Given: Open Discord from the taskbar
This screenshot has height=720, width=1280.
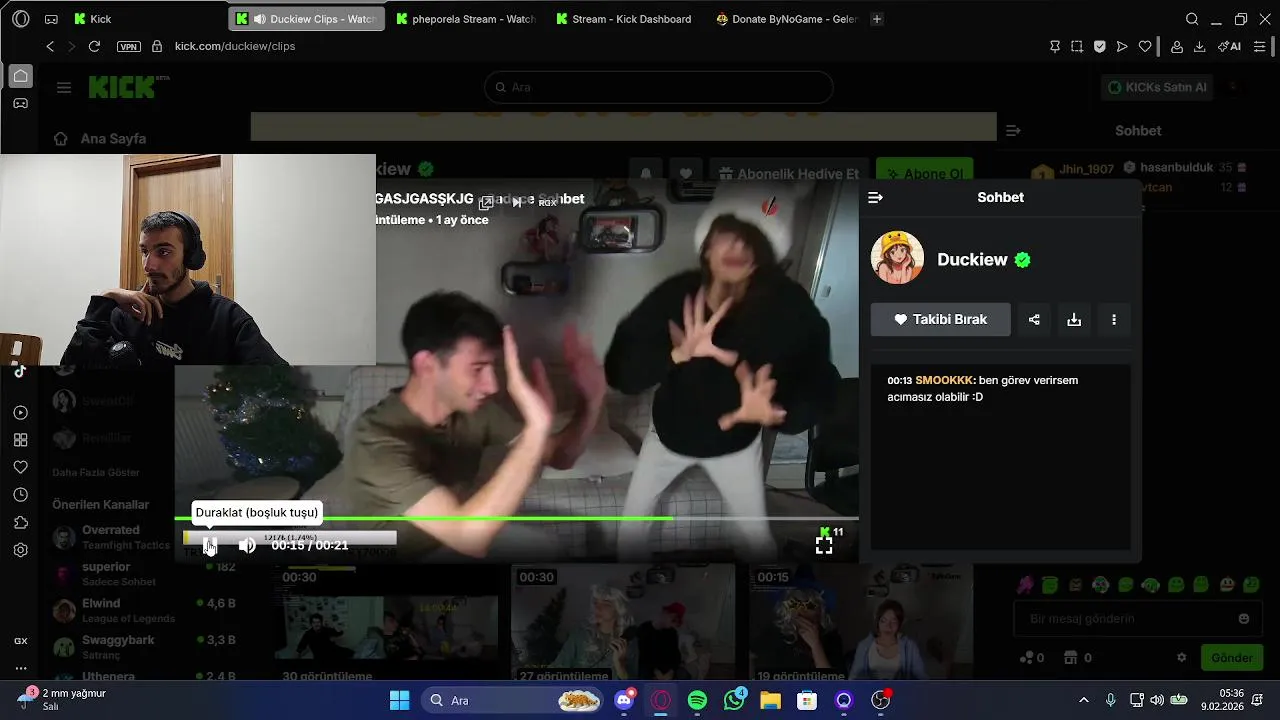Looking at the screenshot, I should click(x=624, y=700).
